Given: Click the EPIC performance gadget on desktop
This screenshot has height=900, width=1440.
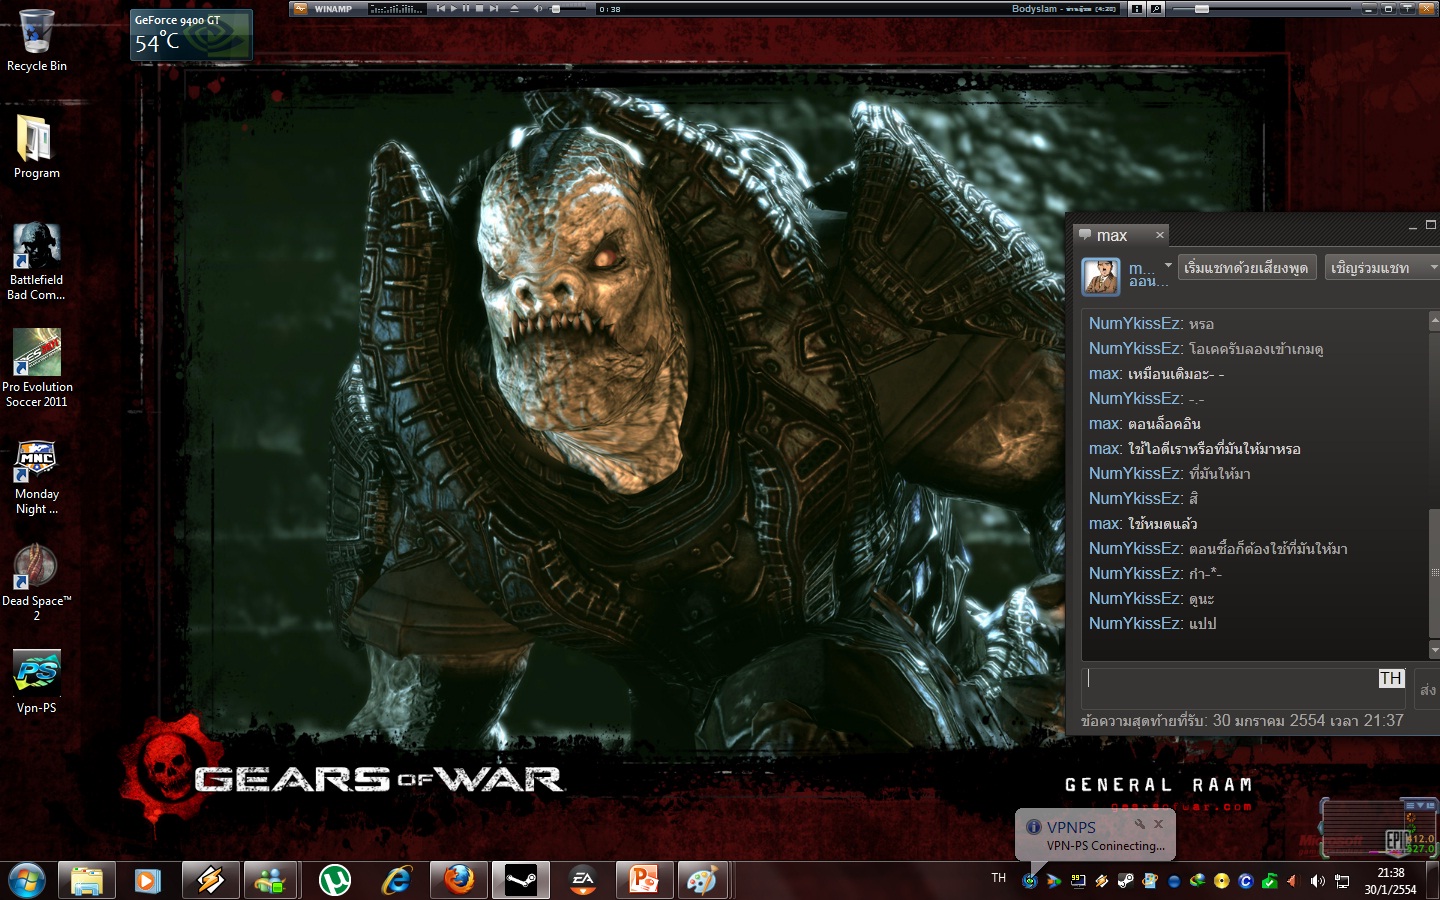Looking at the screenshot, I should click(1378, 829).
